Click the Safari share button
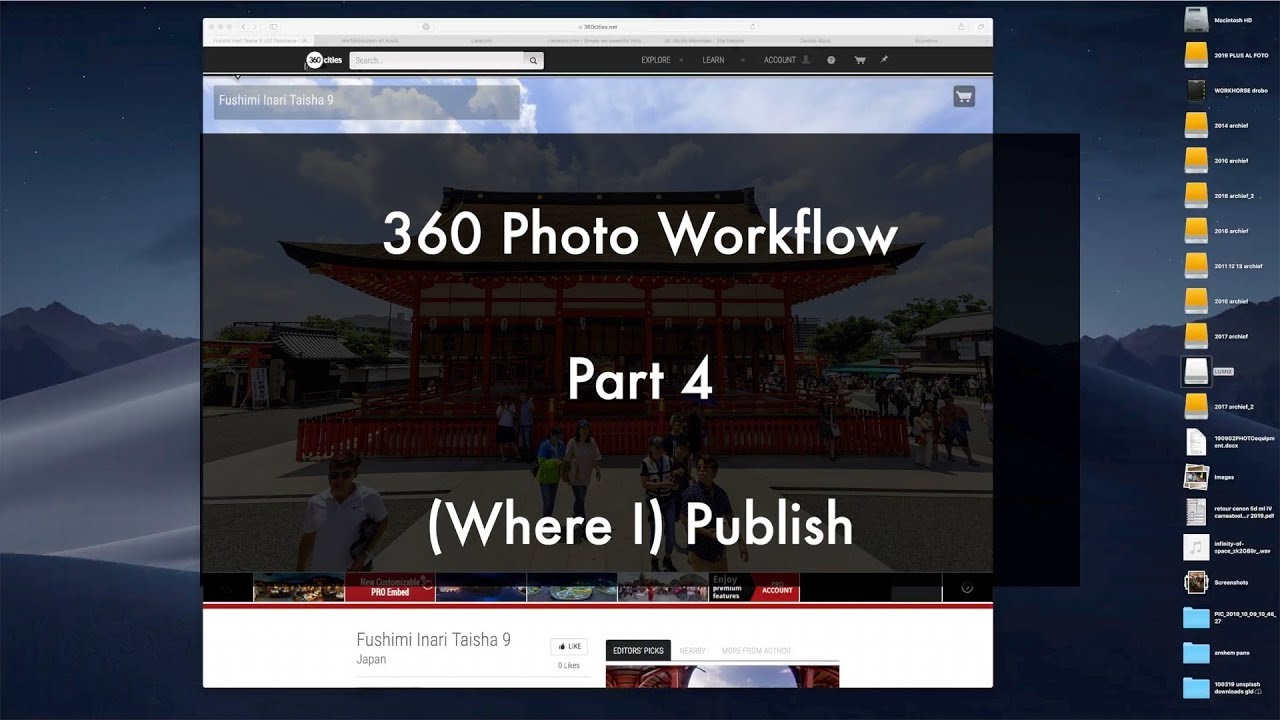 tap(961, 26)
